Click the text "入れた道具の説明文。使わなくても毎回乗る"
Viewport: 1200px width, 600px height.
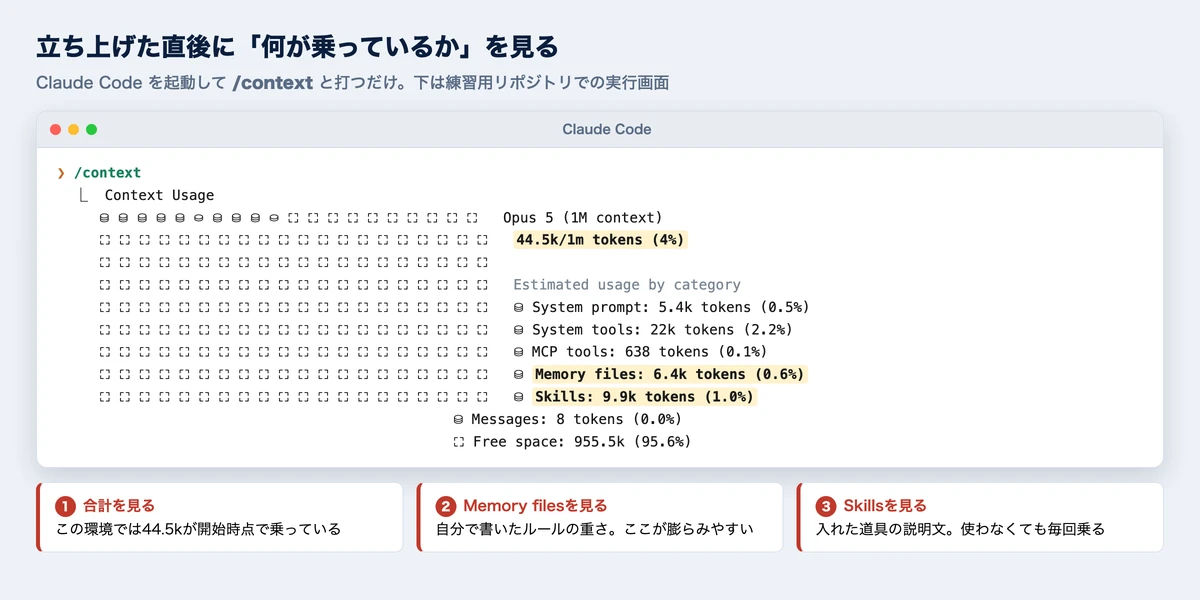click(960, 529)
